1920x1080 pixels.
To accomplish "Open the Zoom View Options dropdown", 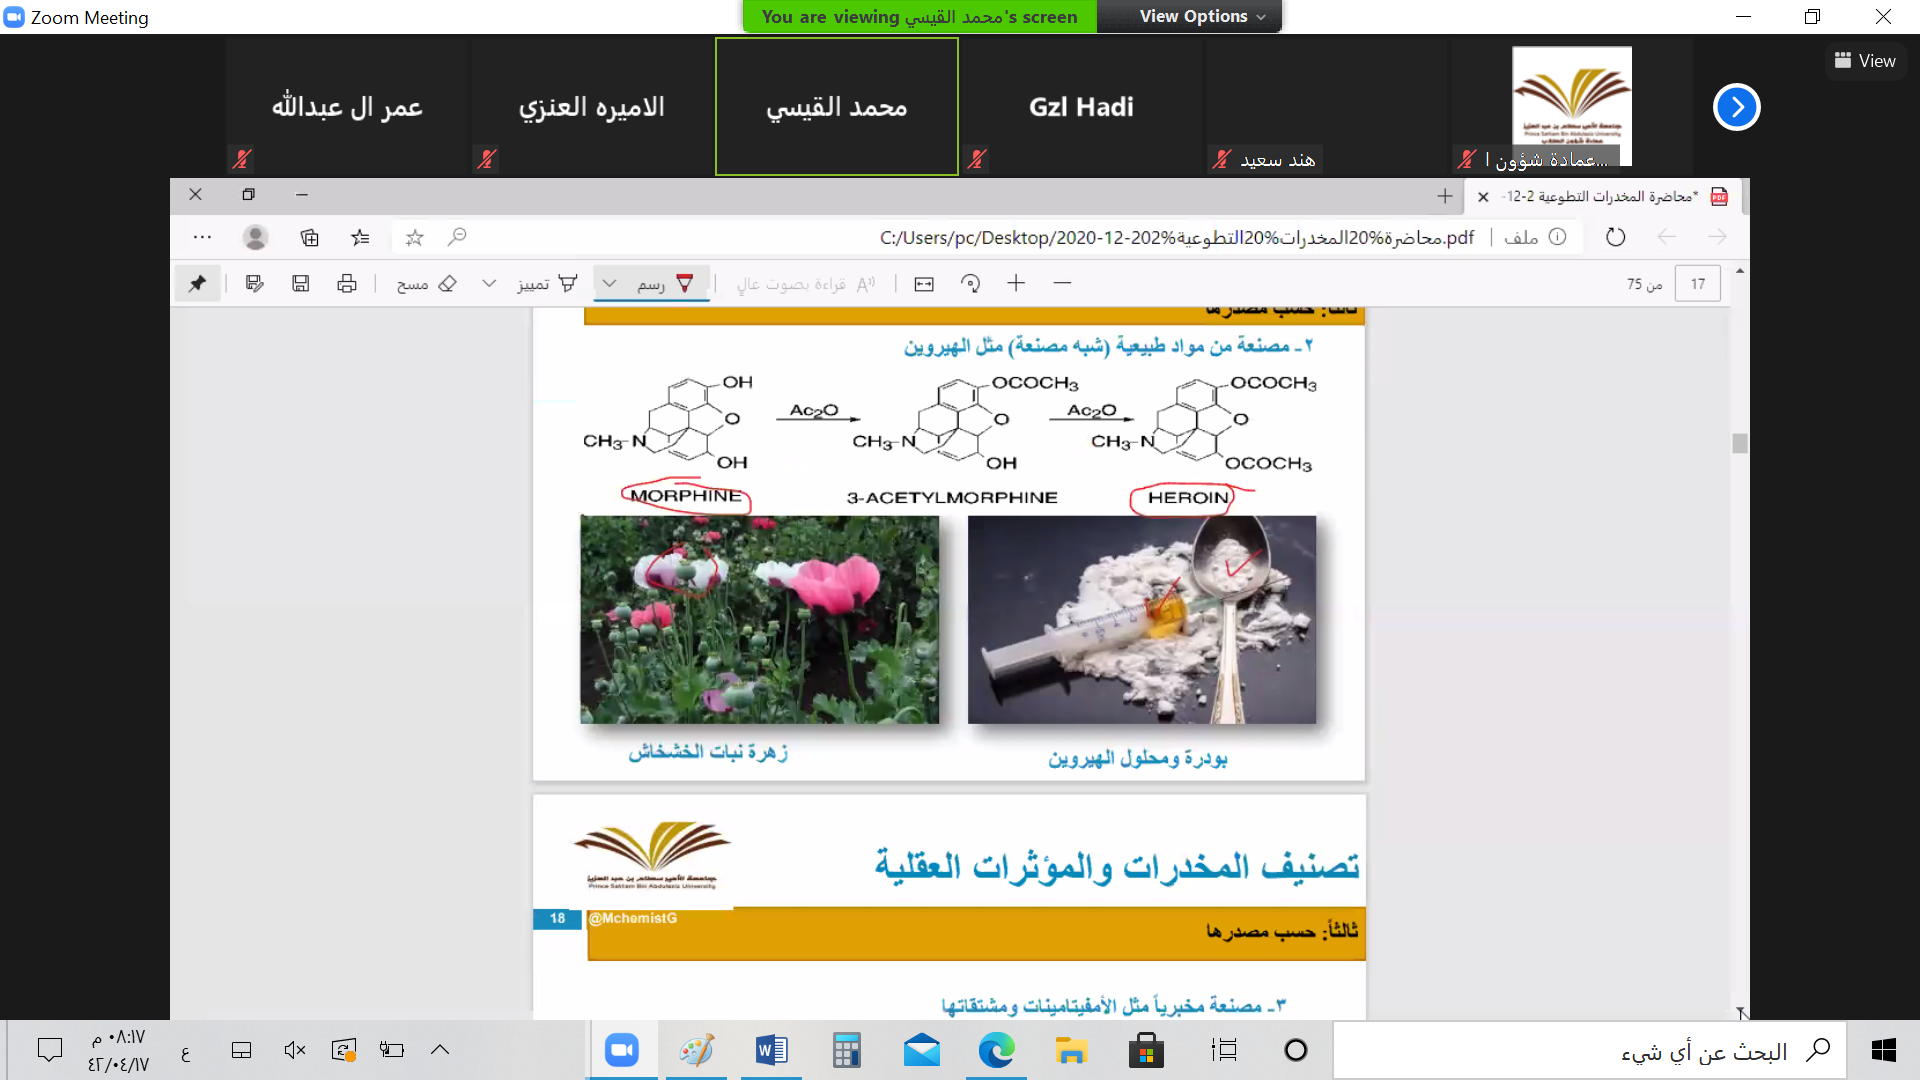I will 1200,16.
